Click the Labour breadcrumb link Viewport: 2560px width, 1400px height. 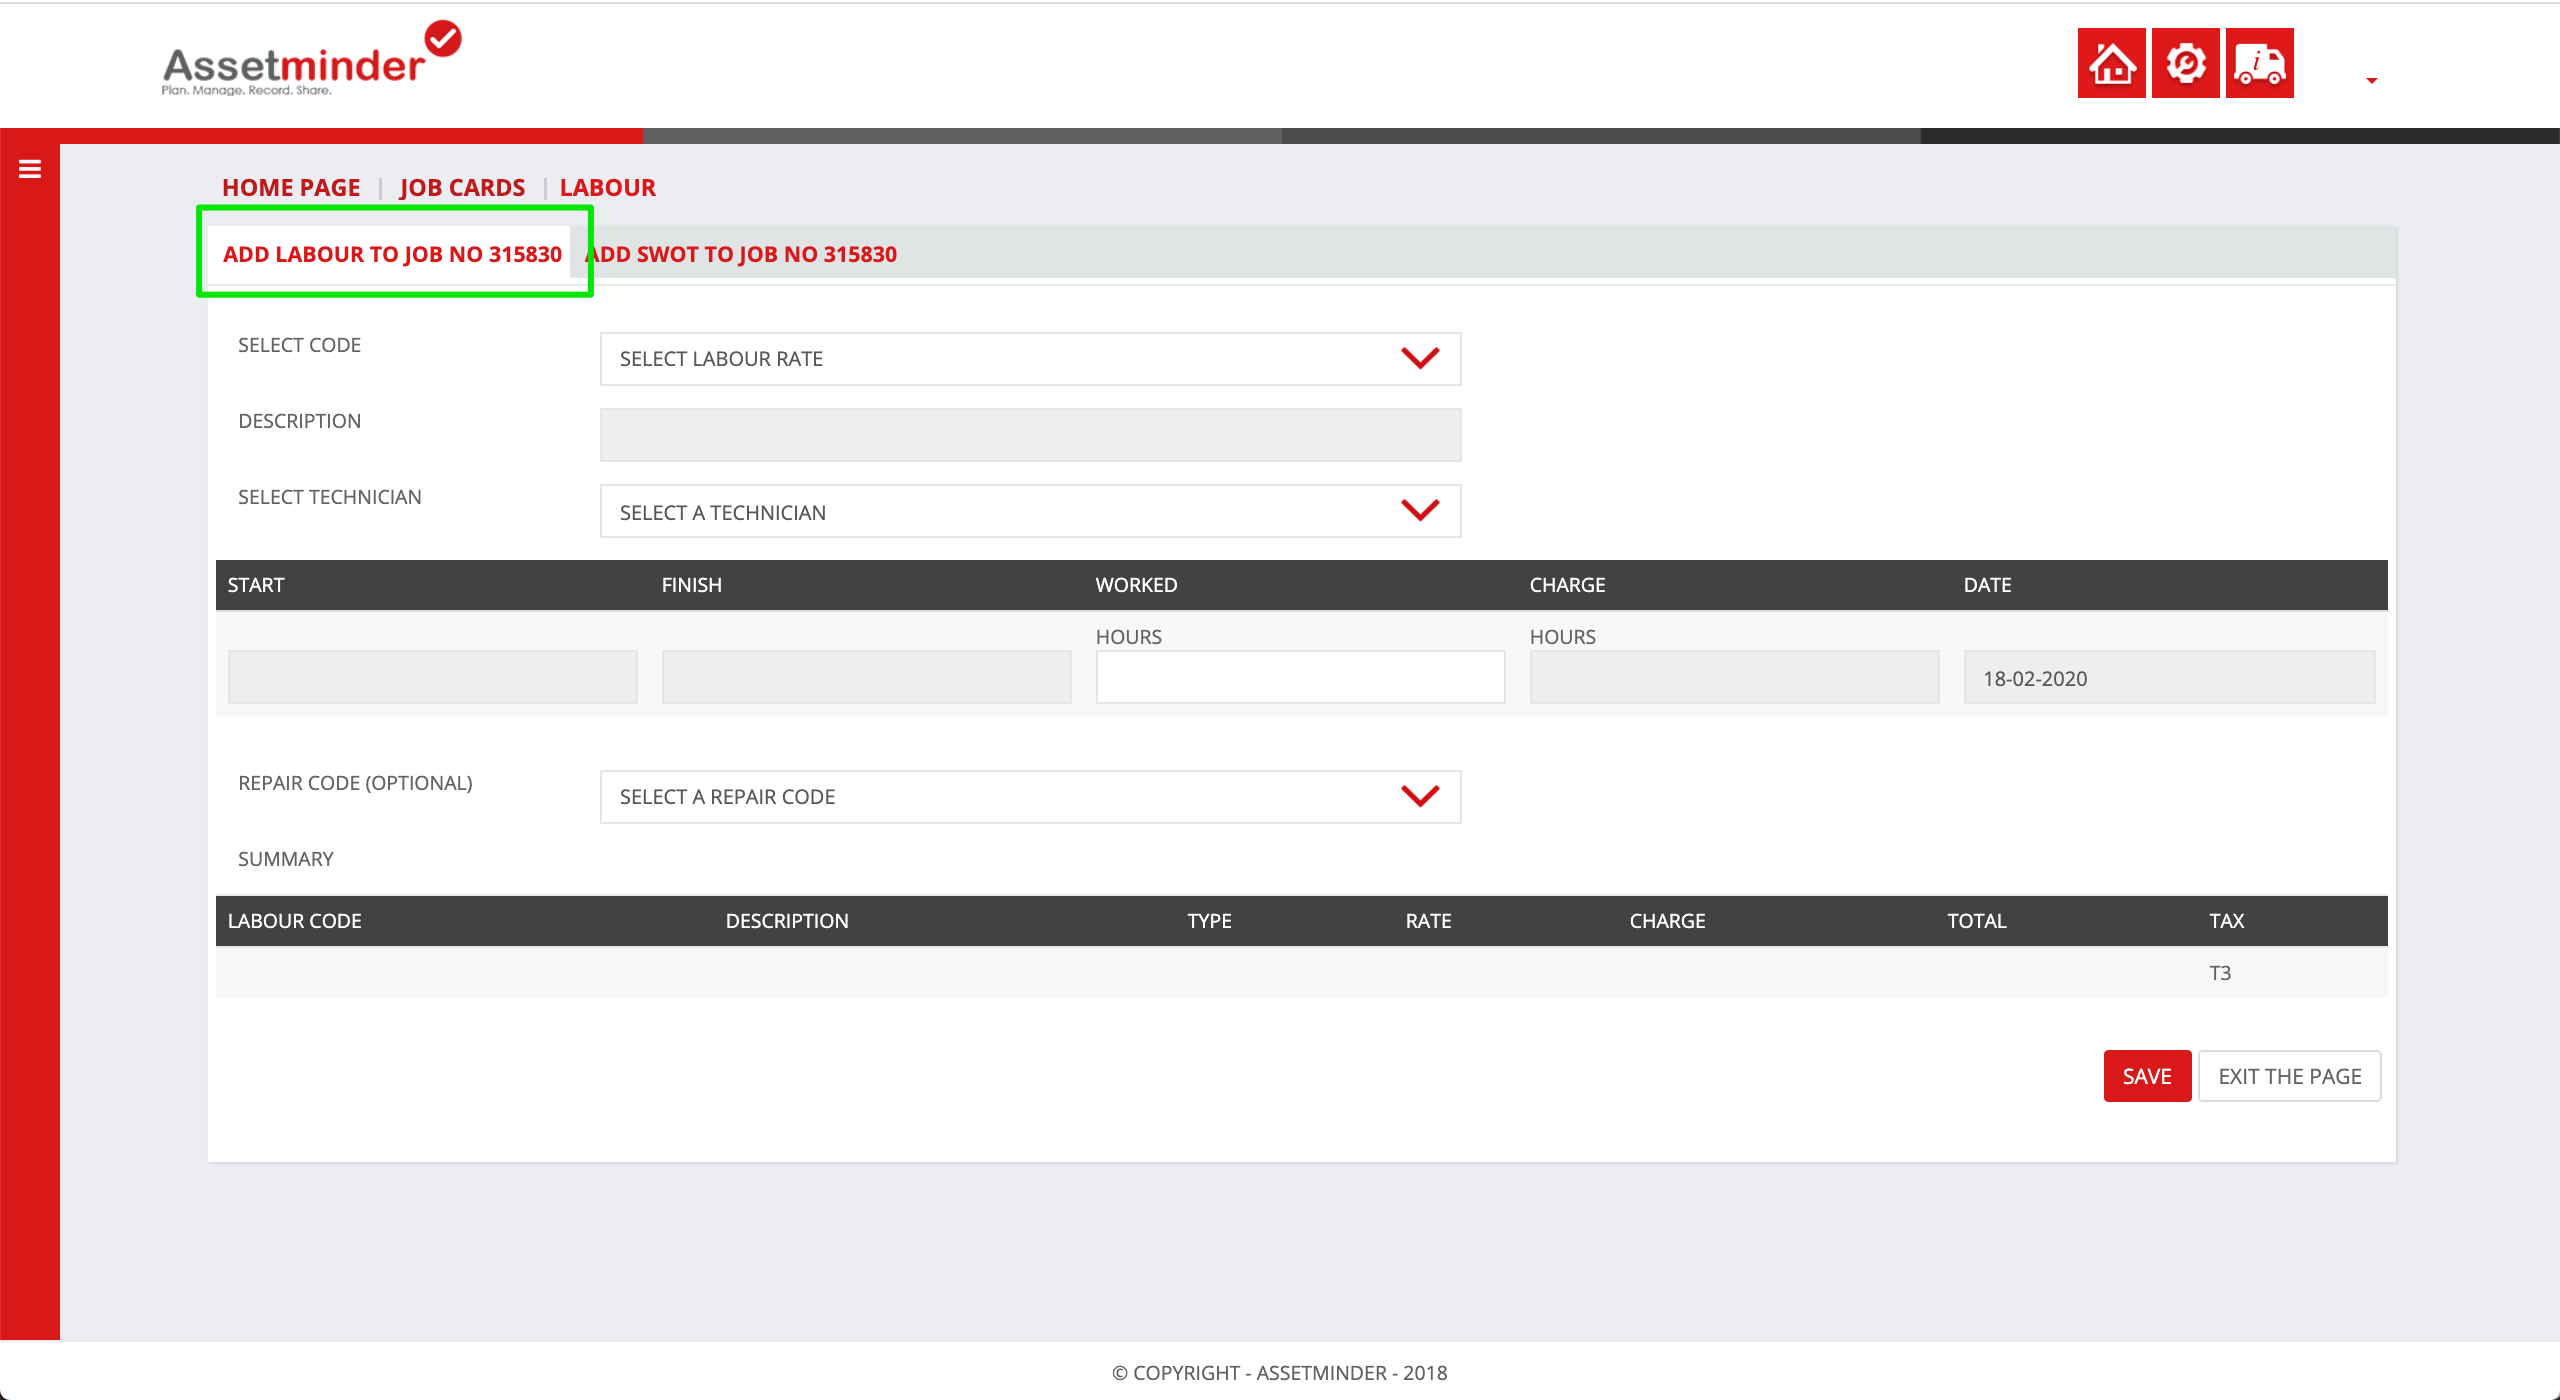607,188
